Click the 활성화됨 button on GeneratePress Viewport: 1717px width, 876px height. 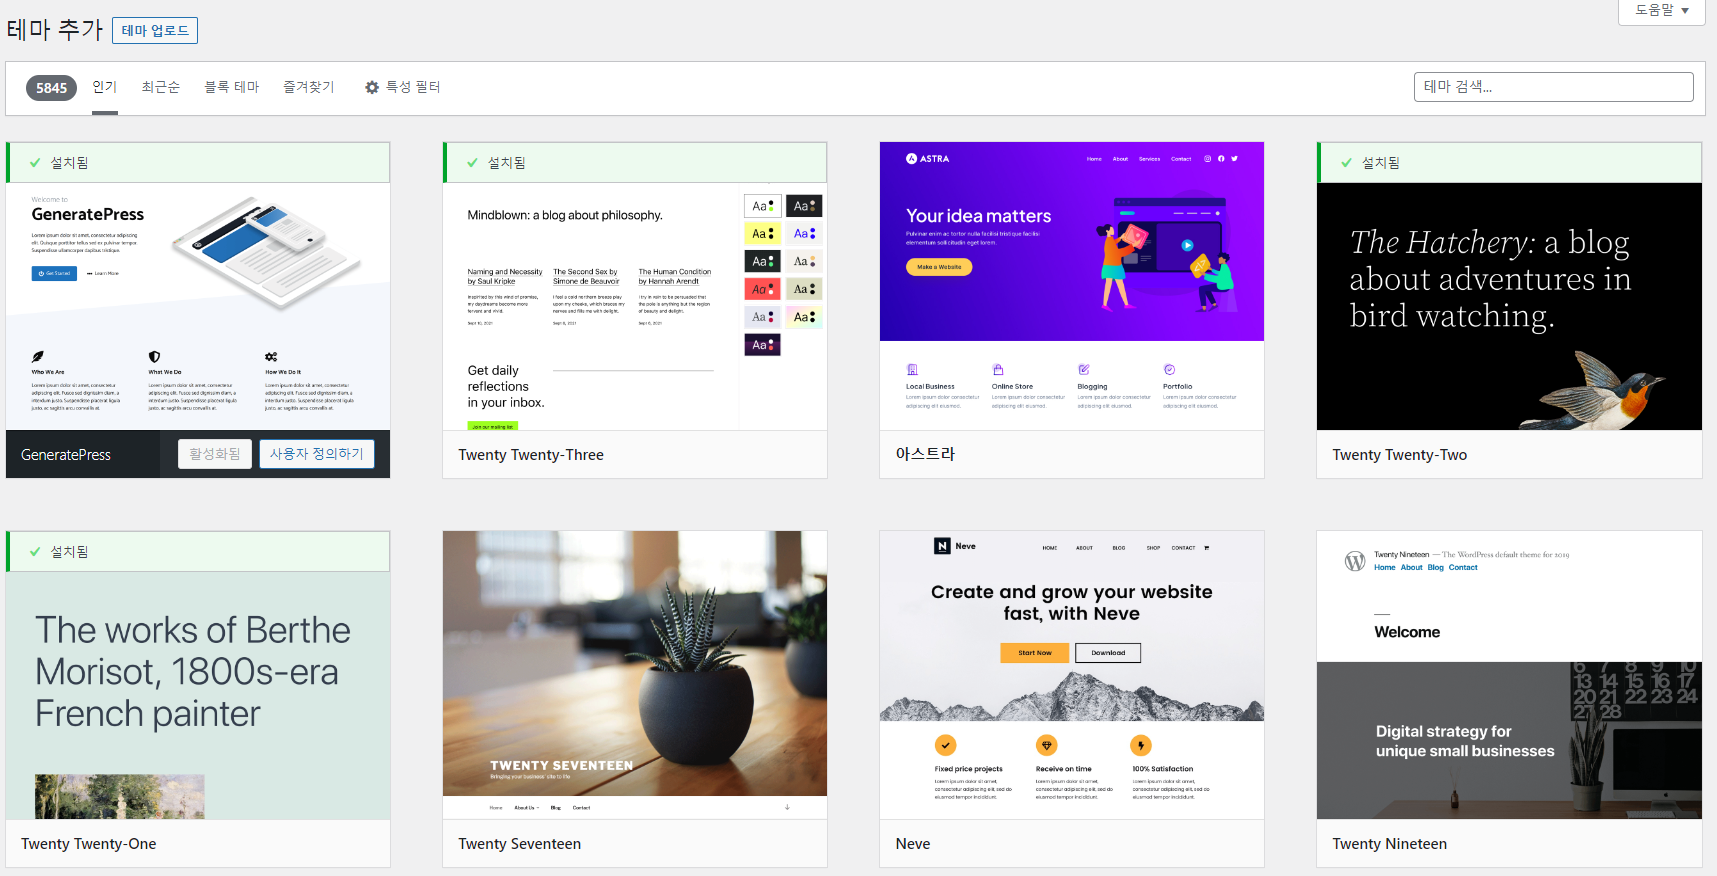coord(215,454)
